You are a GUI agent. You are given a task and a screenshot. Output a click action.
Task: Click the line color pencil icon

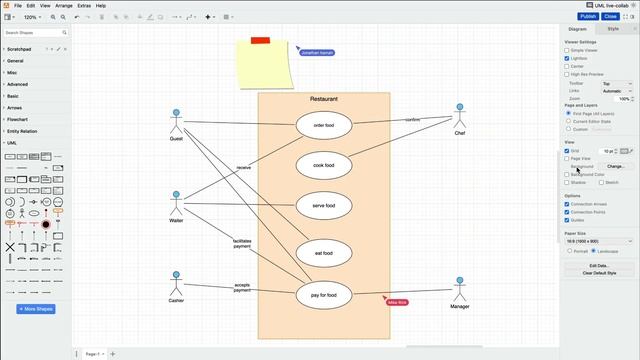[x=150, y=17]
